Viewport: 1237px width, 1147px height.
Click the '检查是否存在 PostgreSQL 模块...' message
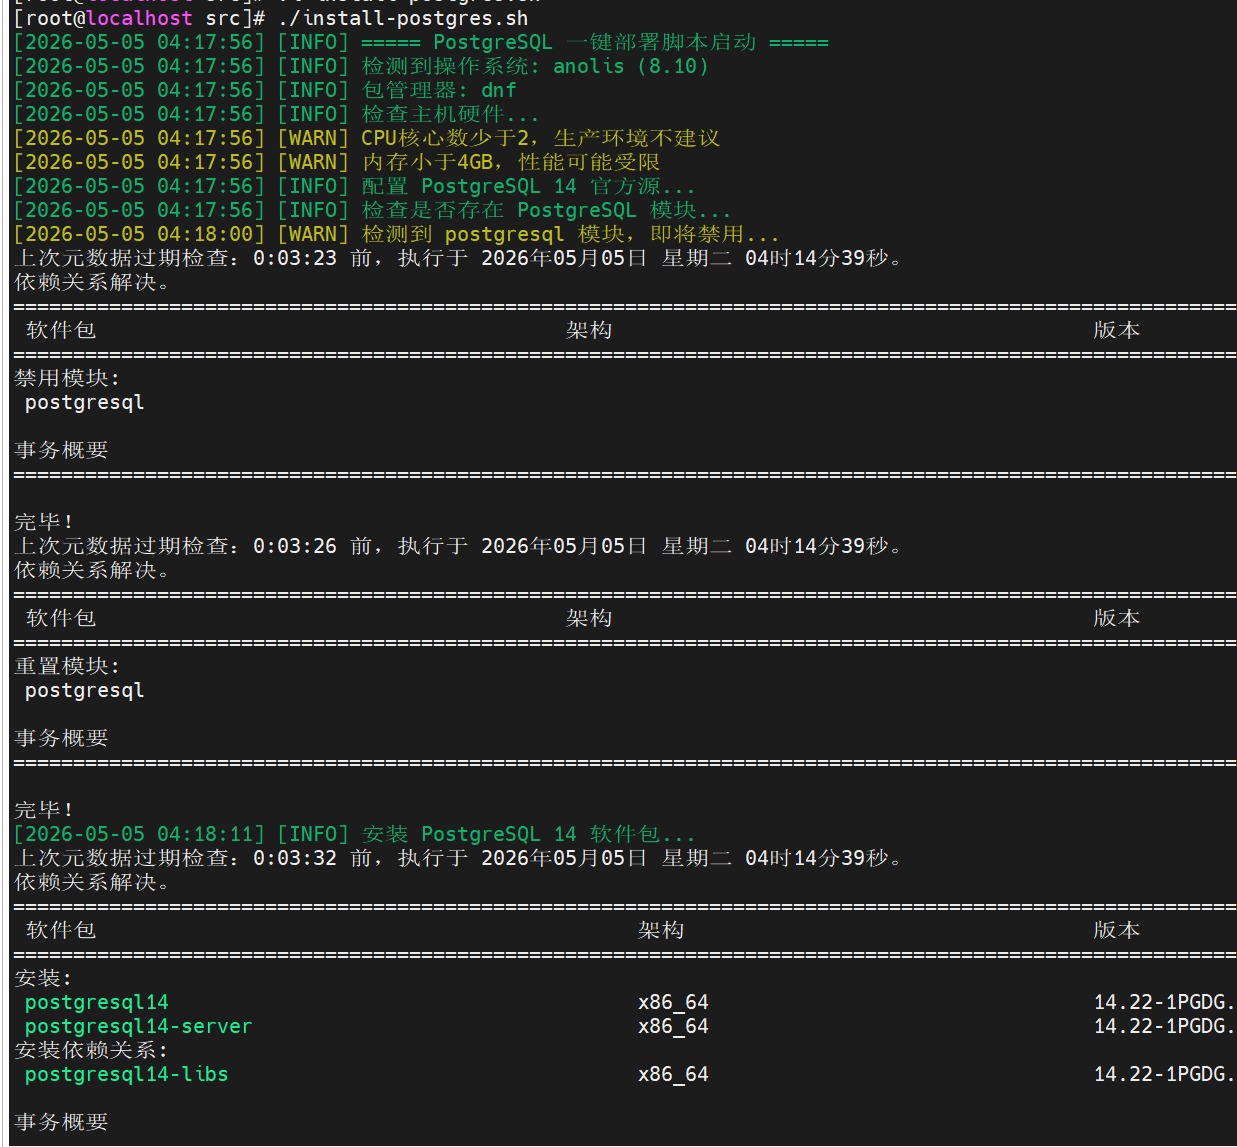pos(546,210)
